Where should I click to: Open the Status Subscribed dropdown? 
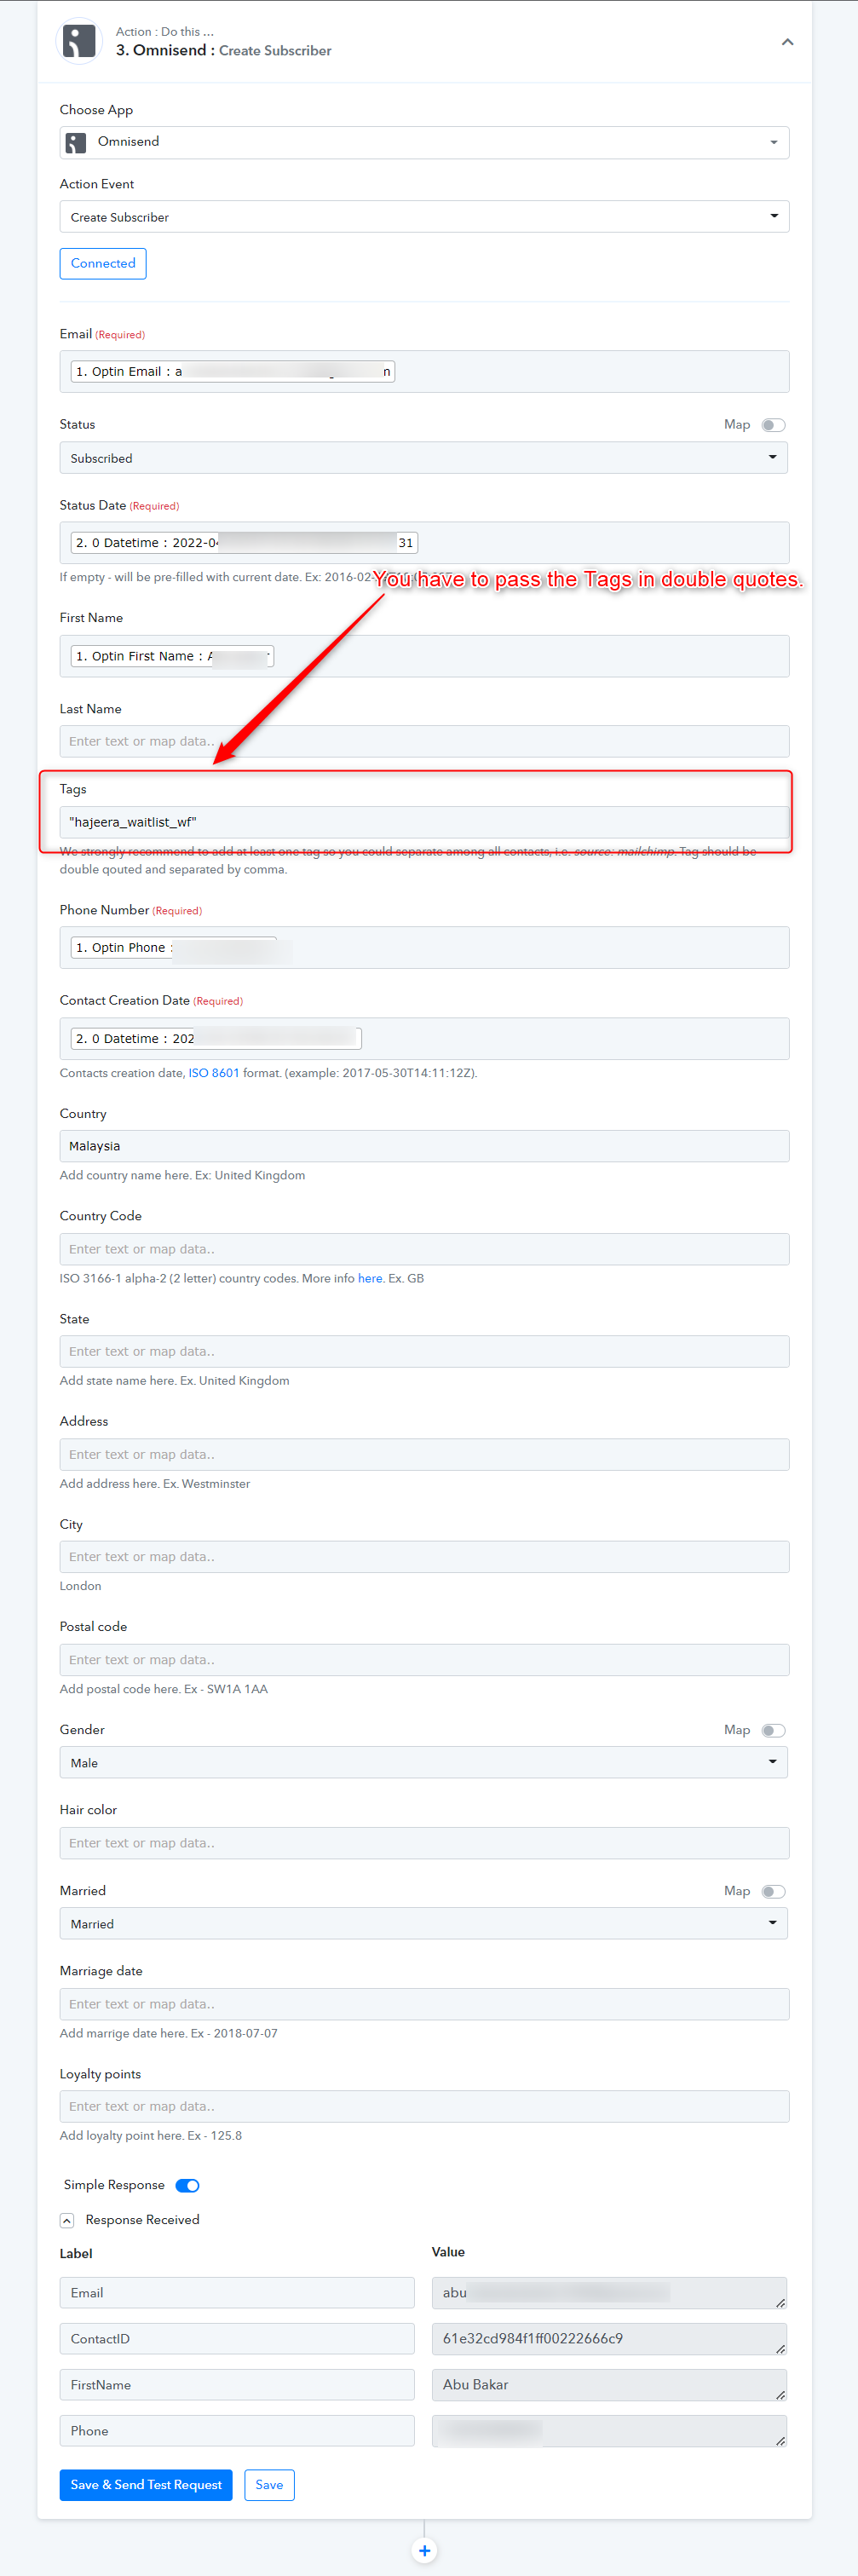tap(424, 458)
